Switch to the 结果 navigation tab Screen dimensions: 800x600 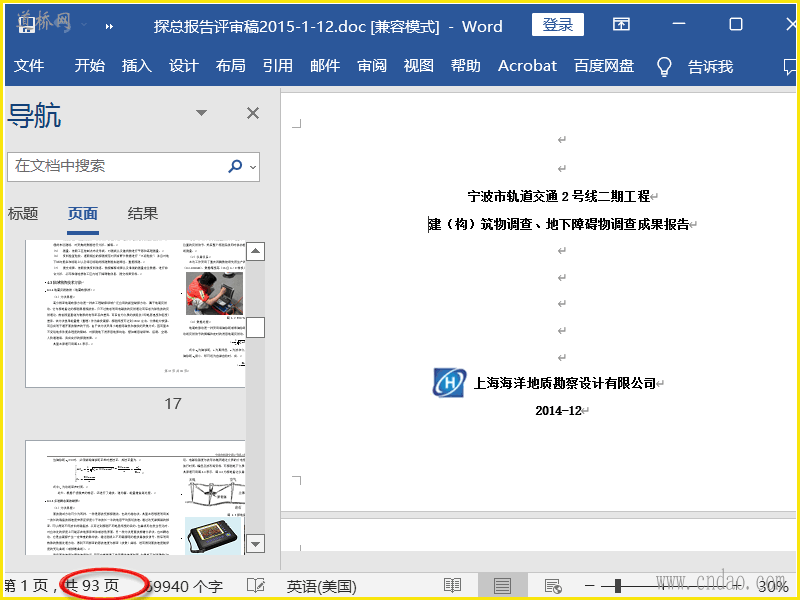coord(143,213)
